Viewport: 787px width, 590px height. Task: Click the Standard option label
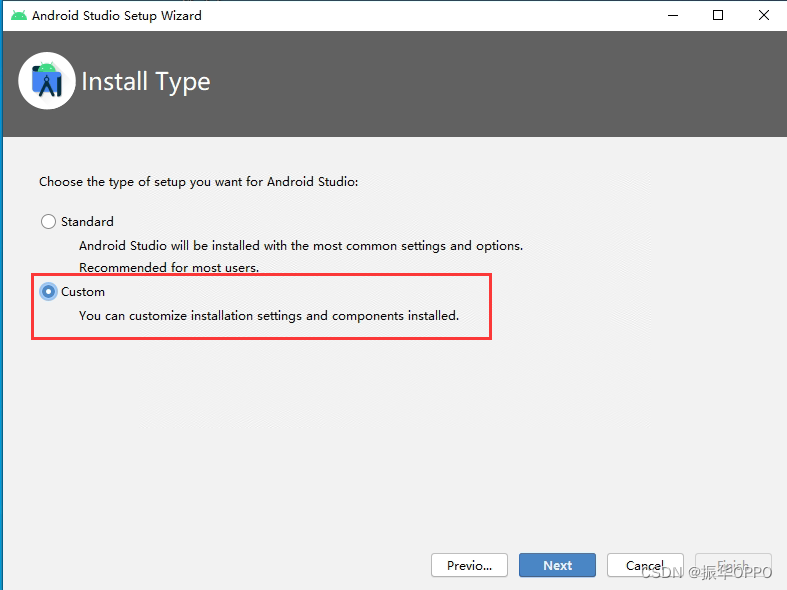[x=87, y=222]
